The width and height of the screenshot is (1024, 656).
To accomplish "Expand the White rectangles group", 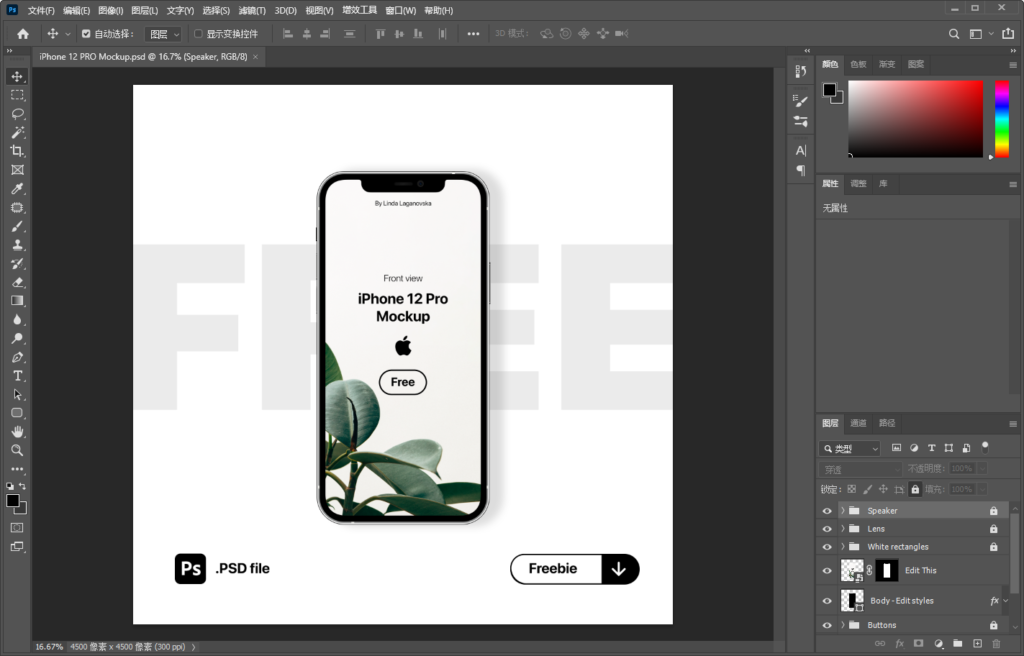I will [842, 547].
